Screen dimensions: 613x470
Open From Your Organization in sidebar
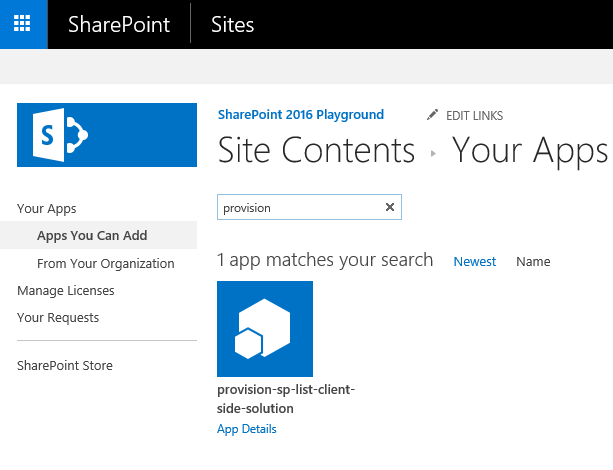point(106,264)
